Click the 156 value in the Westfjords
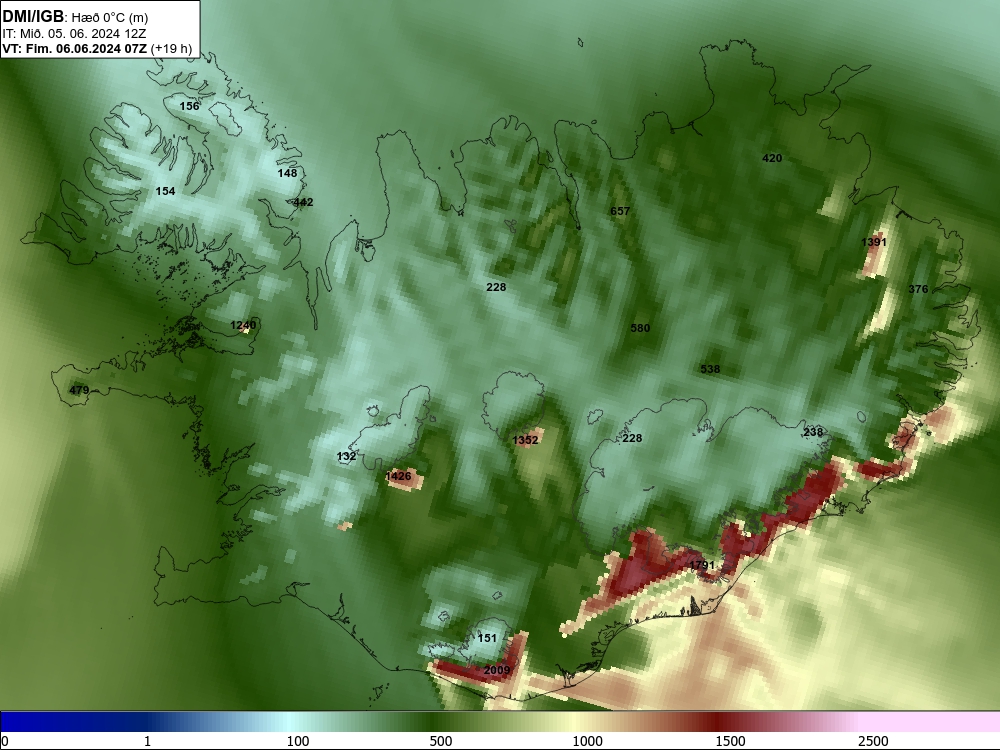Image resolution: width=1000 pixels, height=750 pixels. 189,106
